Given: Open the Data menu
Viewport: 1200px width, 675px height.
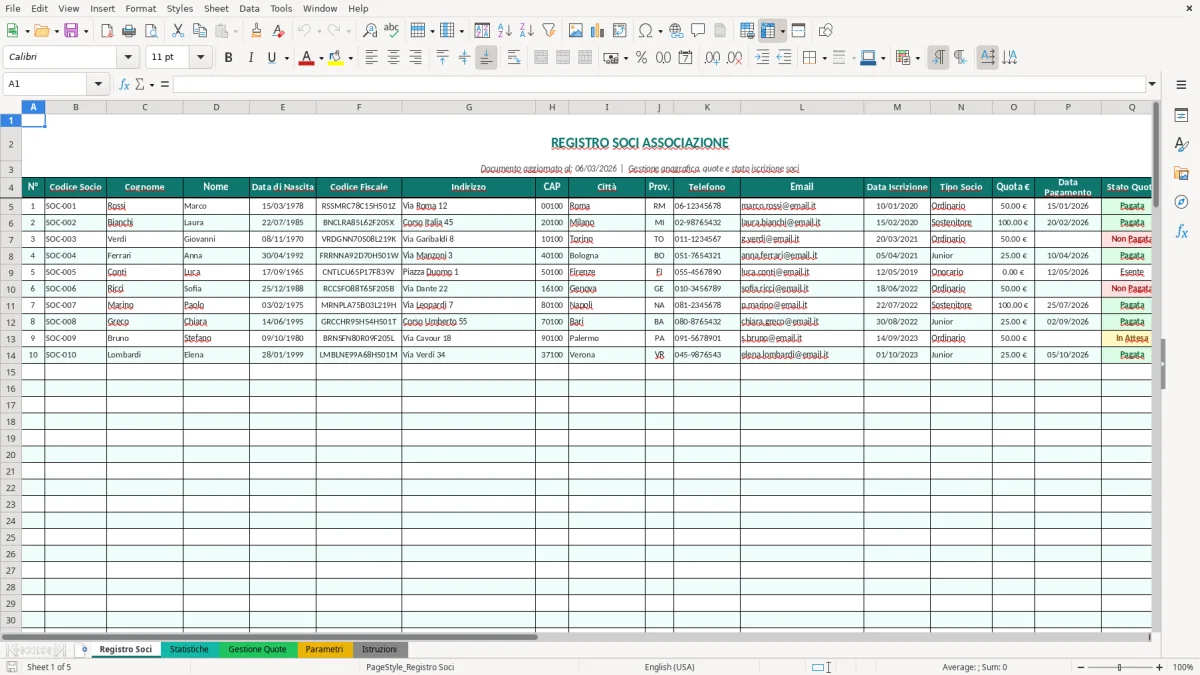Looking at the screenshot, I should tap(249, 8).
